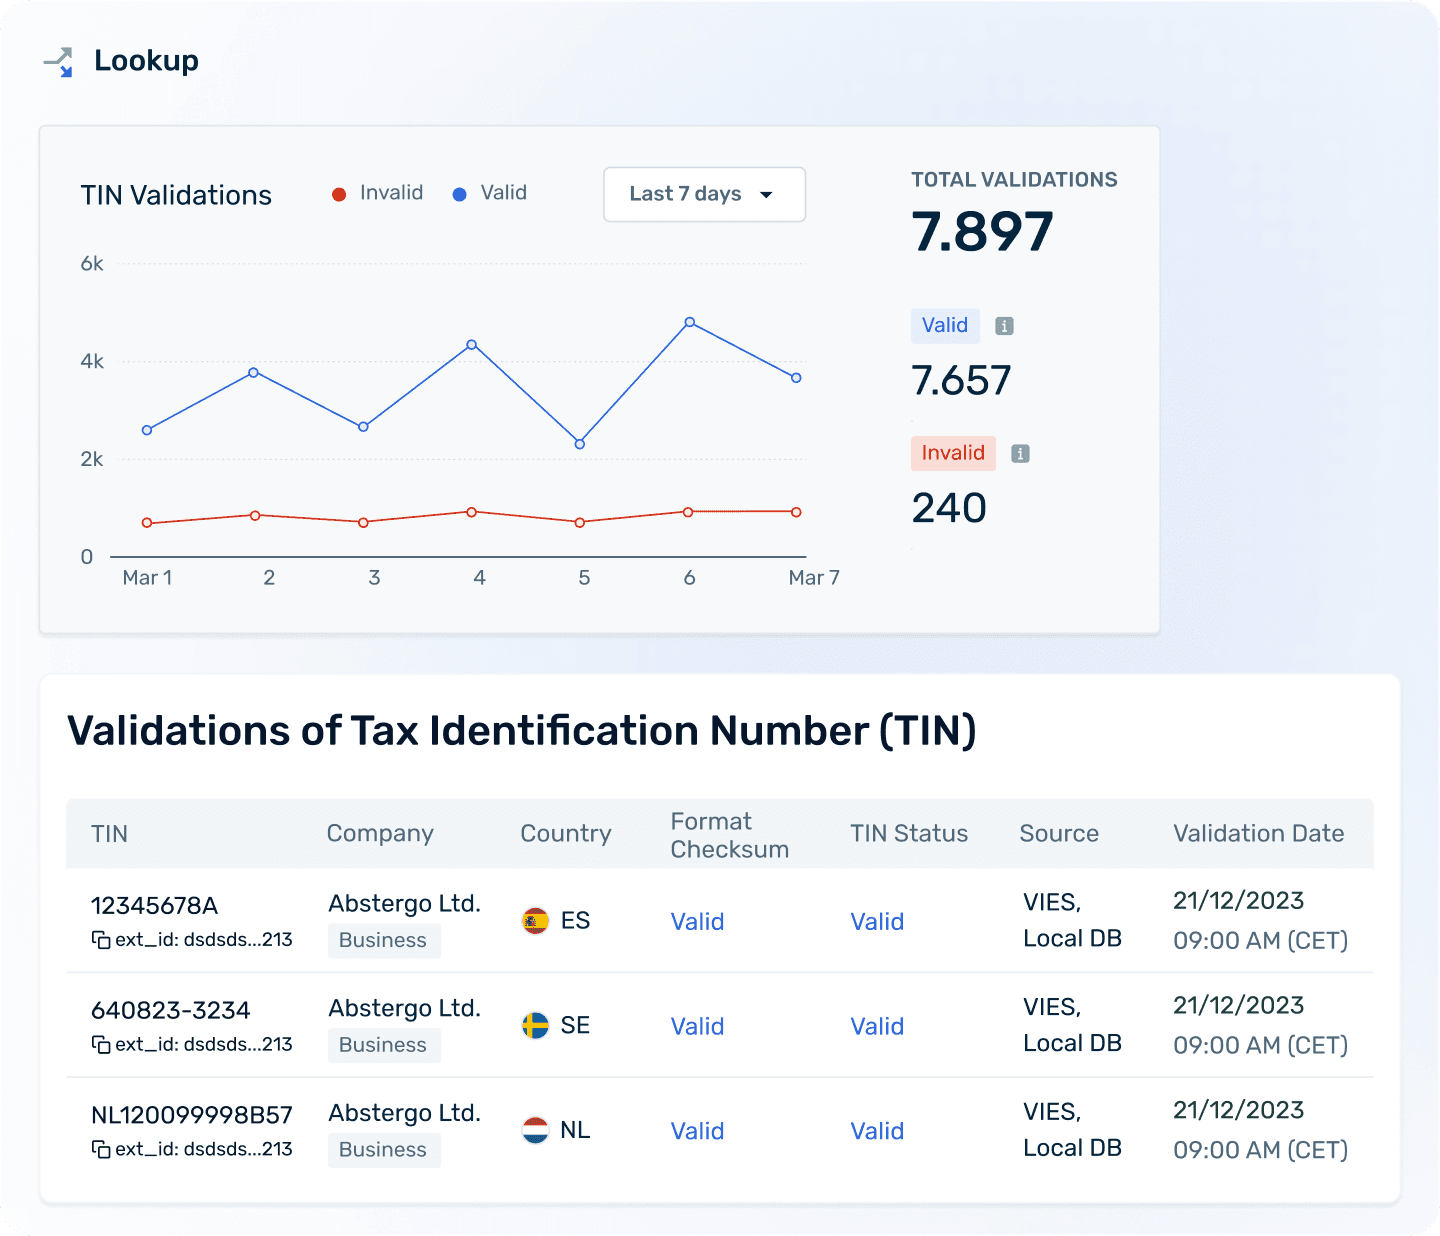Sort by Format Checksum column header
This screenshot has width=1440, height=1236.
730,835
